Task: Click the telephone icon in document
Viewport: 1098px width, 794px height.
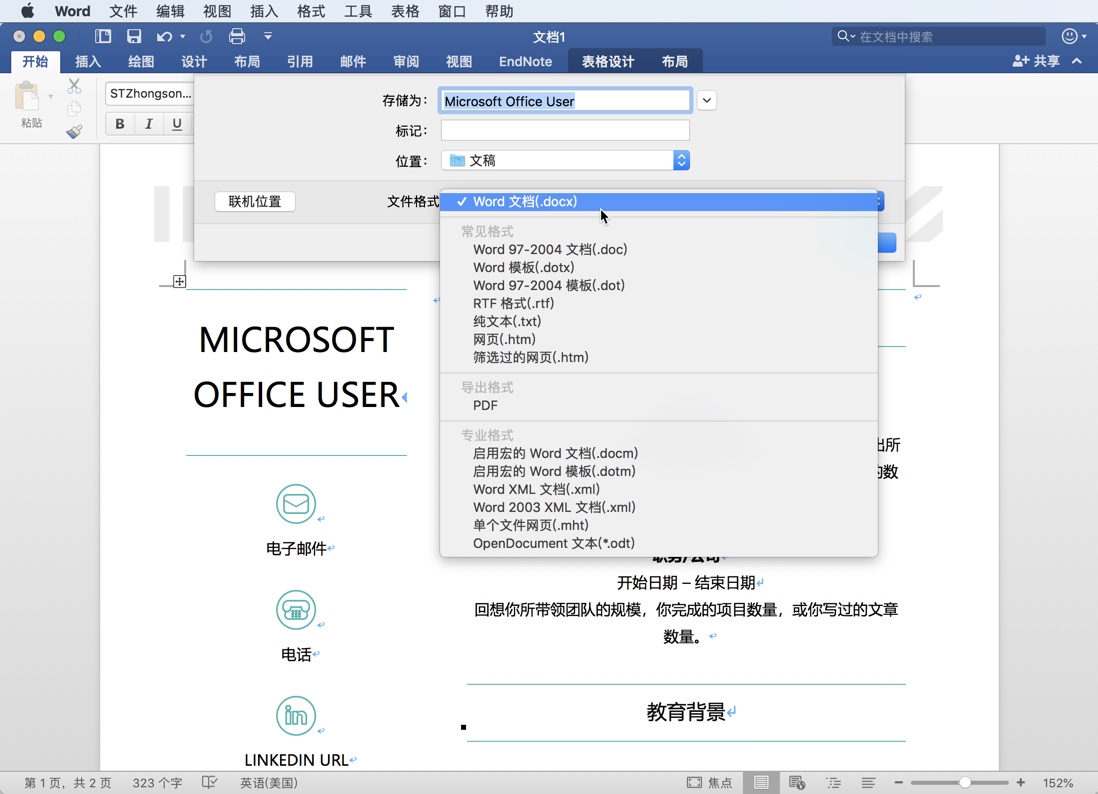Action: tap(296, 610)
